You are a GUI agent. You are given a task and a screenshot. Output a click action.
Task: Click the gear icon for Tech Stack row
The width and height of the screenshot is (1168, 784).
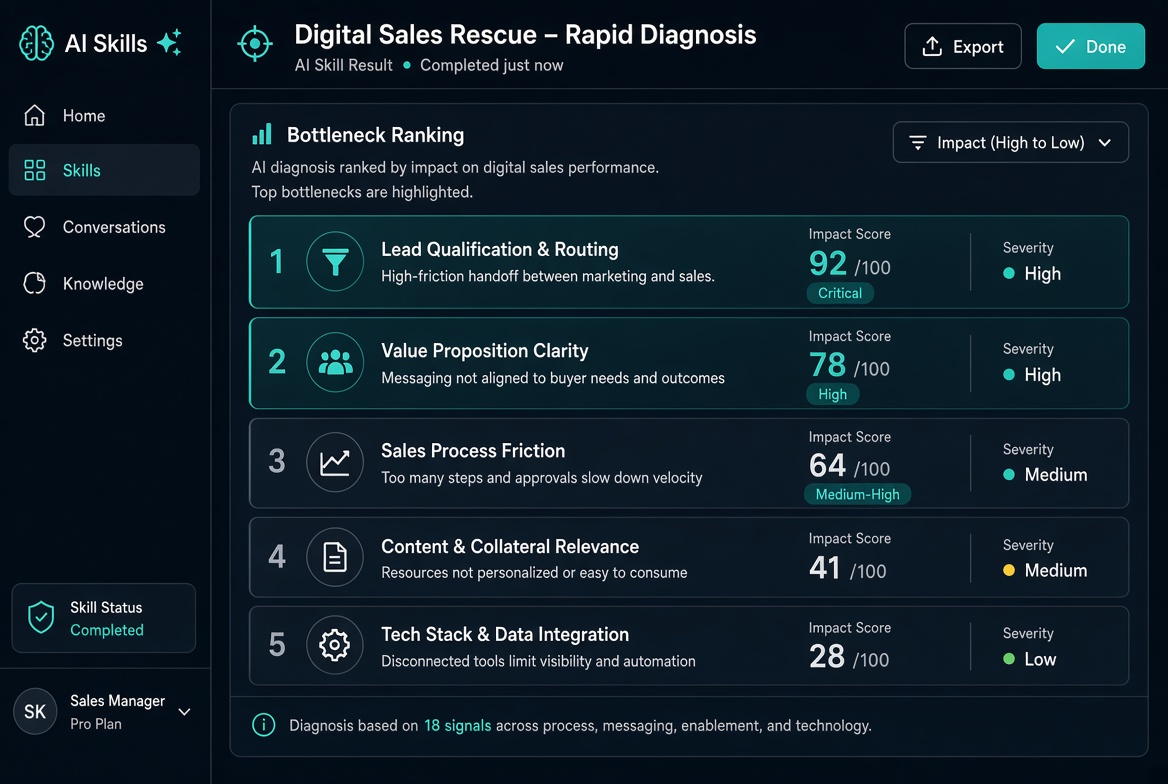pos(335,645)
